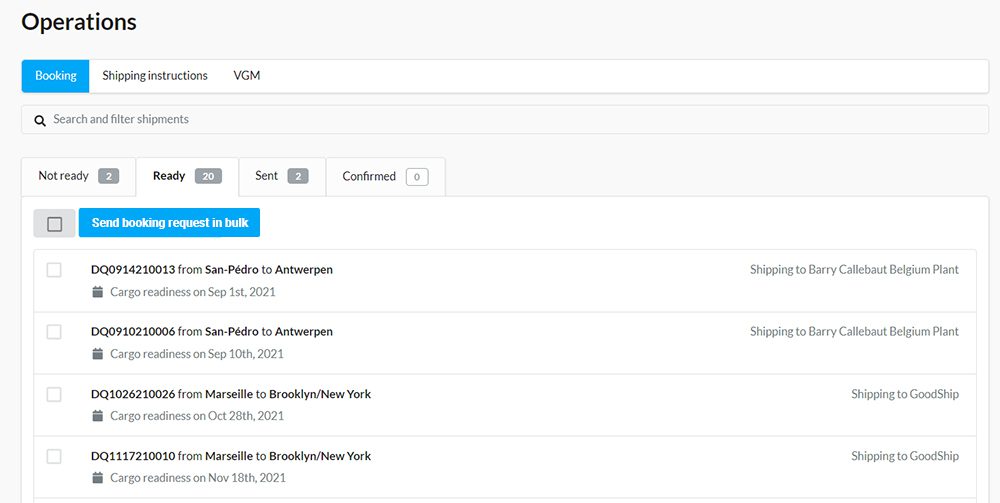The image size is (1000, 503).
Task: Click calendar icon beside Nov 18th, 2021
Action: 98,477
